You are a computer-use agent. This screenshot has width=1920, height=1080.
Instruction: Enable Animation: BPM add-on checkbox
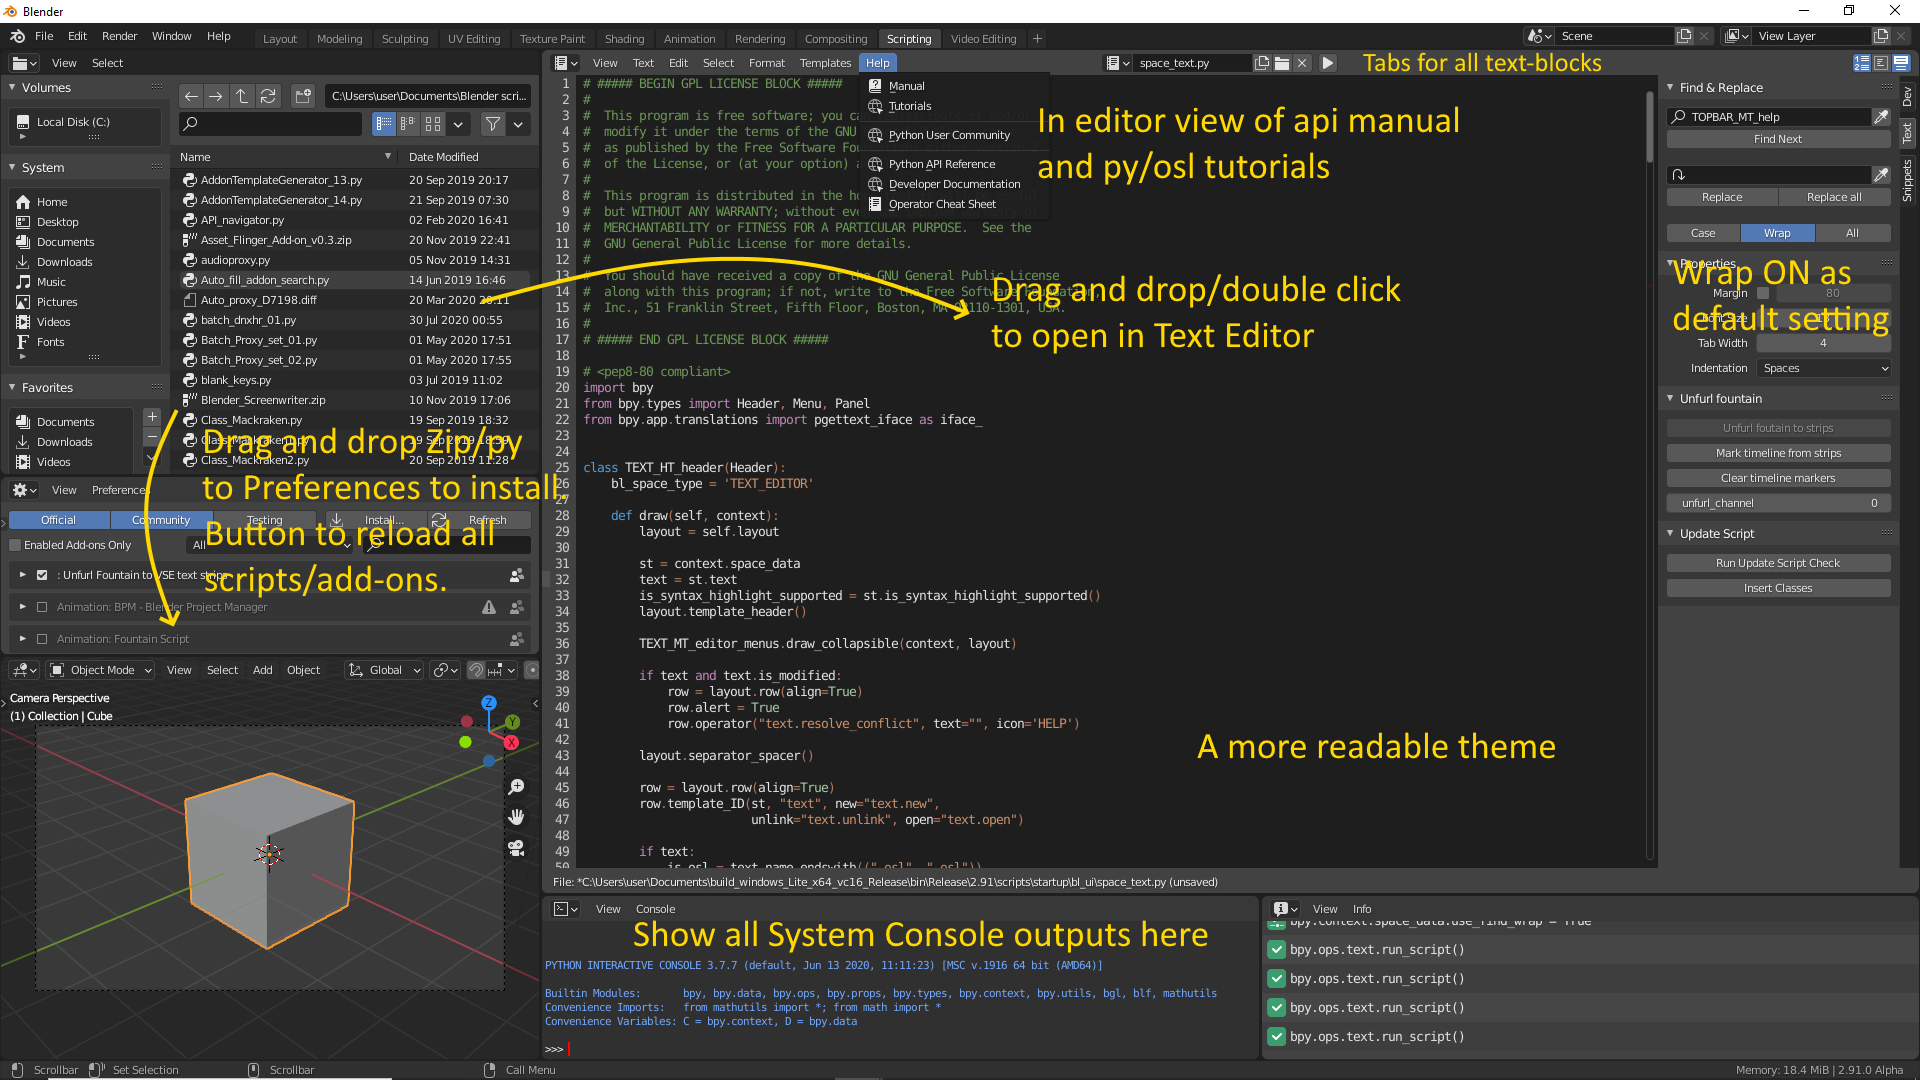(42, 607)
